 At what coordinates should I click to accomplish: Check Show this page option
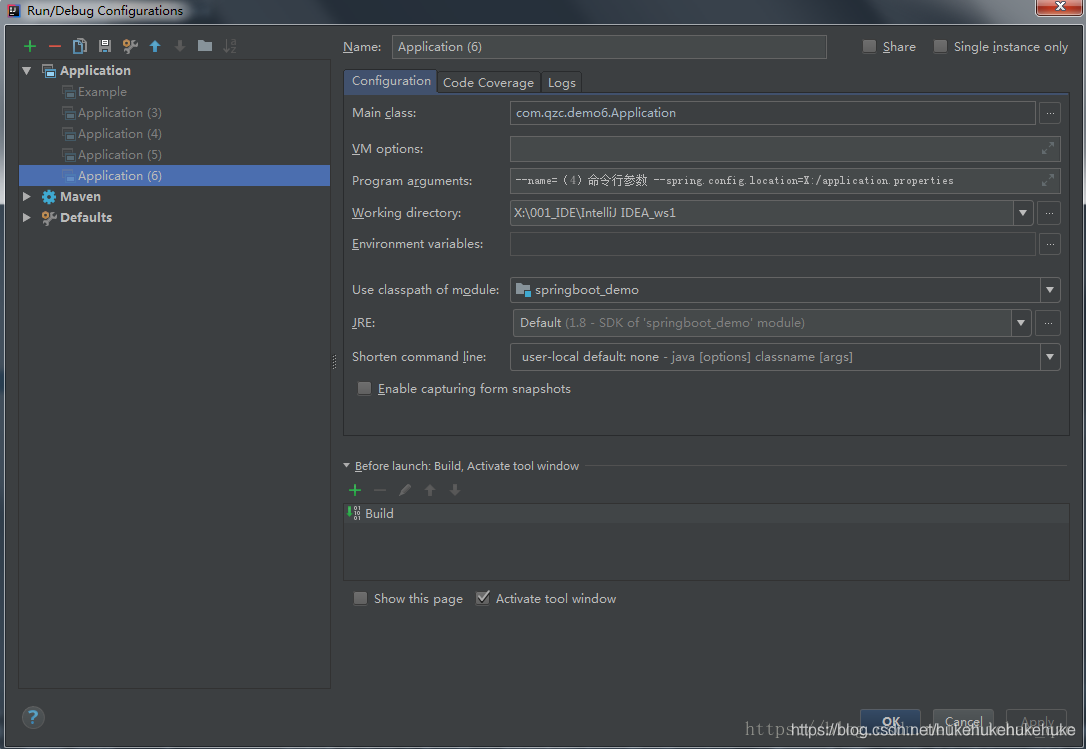pos(360,599)
